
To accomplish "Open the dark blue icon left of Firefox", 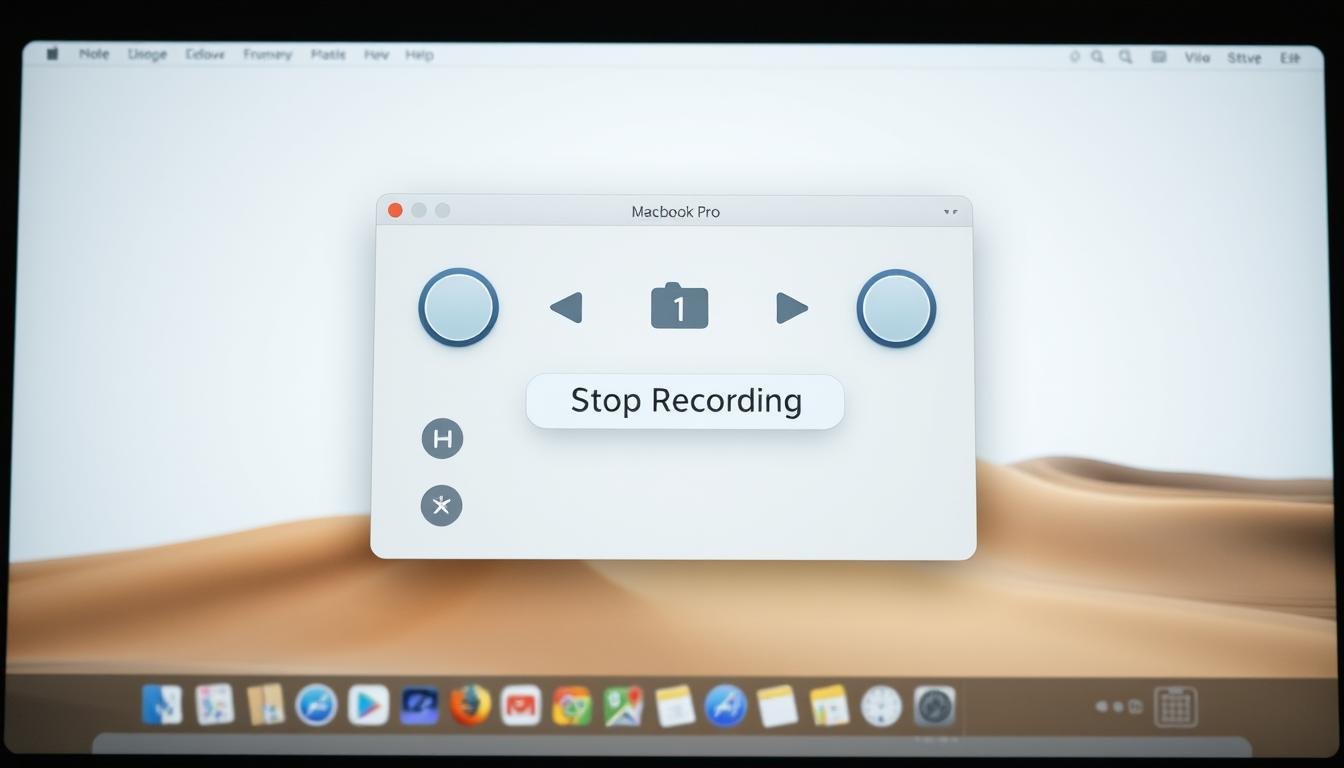I will click(419, 706).
